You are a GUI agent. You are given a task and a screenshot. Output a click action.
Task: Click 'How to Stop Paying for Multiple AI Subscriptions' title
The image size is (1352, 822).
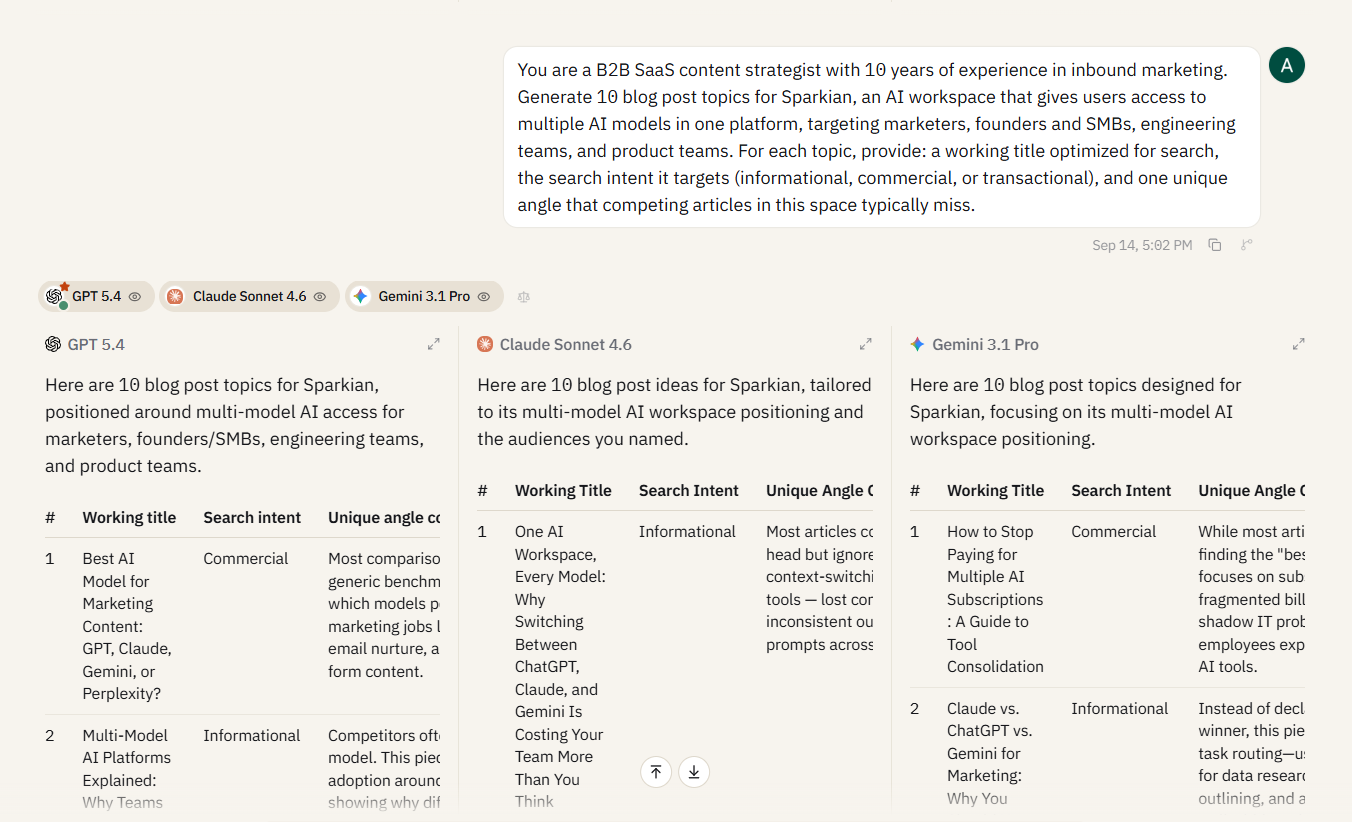point(995,599)
